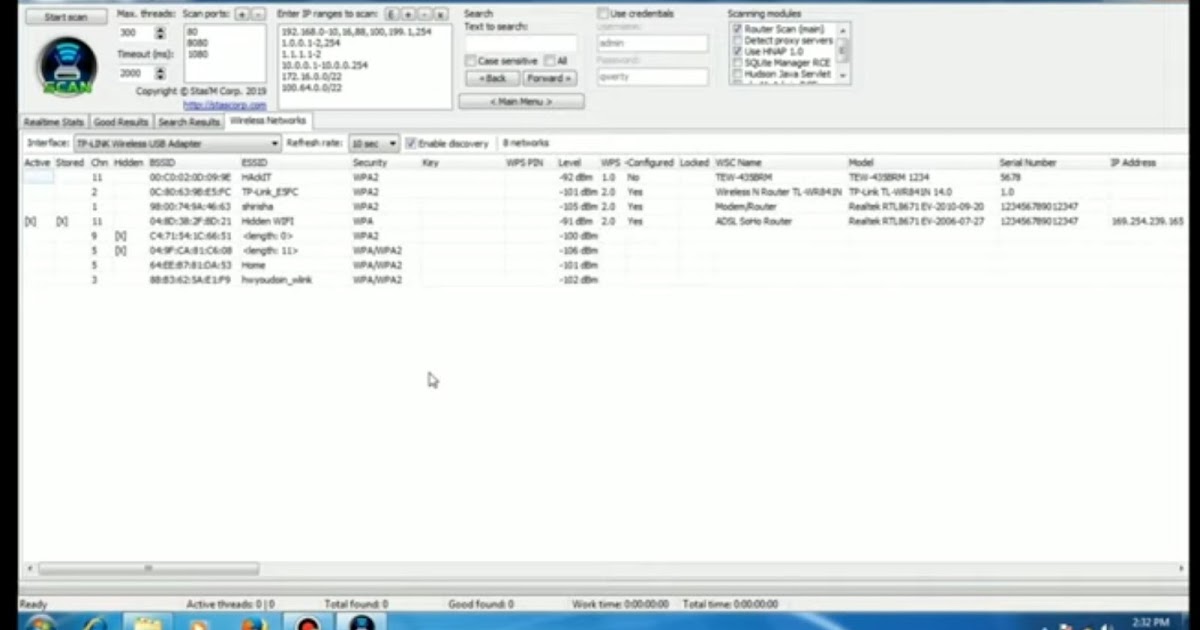
Task: Click the Timeout value field showing 2000
Action: pyautogui.click(x=135, y=73)
